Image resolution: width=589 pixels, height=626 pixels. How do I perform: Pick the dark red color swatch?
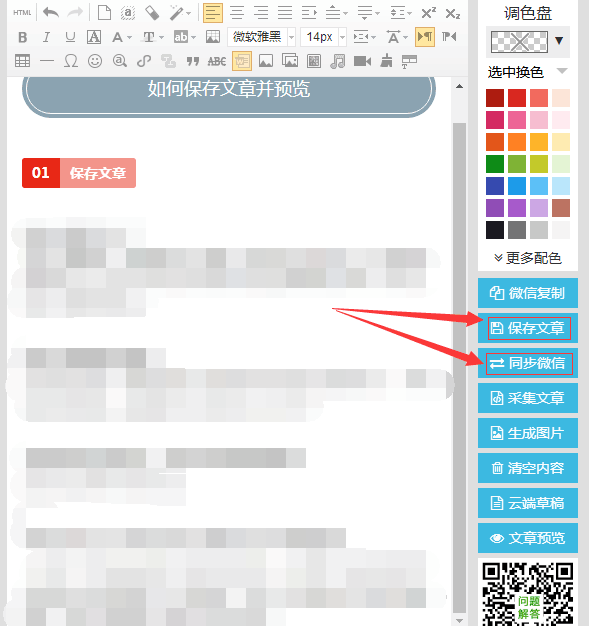495,98
